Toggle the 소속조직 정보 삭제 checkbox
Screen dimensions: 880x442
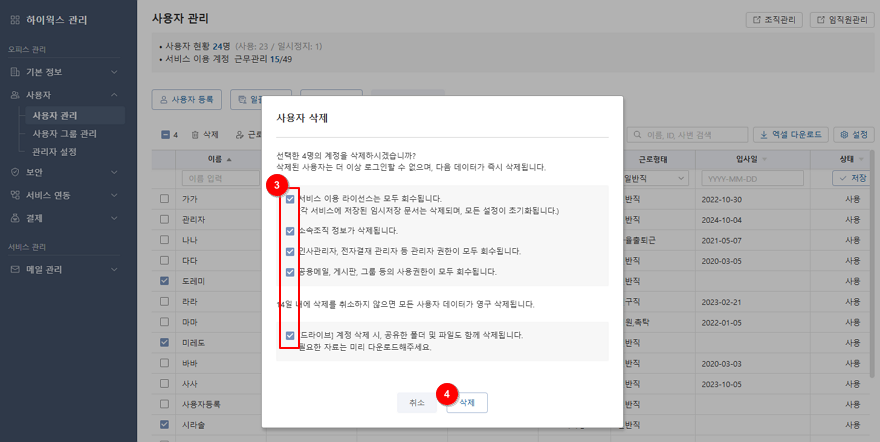coord(290,230)
